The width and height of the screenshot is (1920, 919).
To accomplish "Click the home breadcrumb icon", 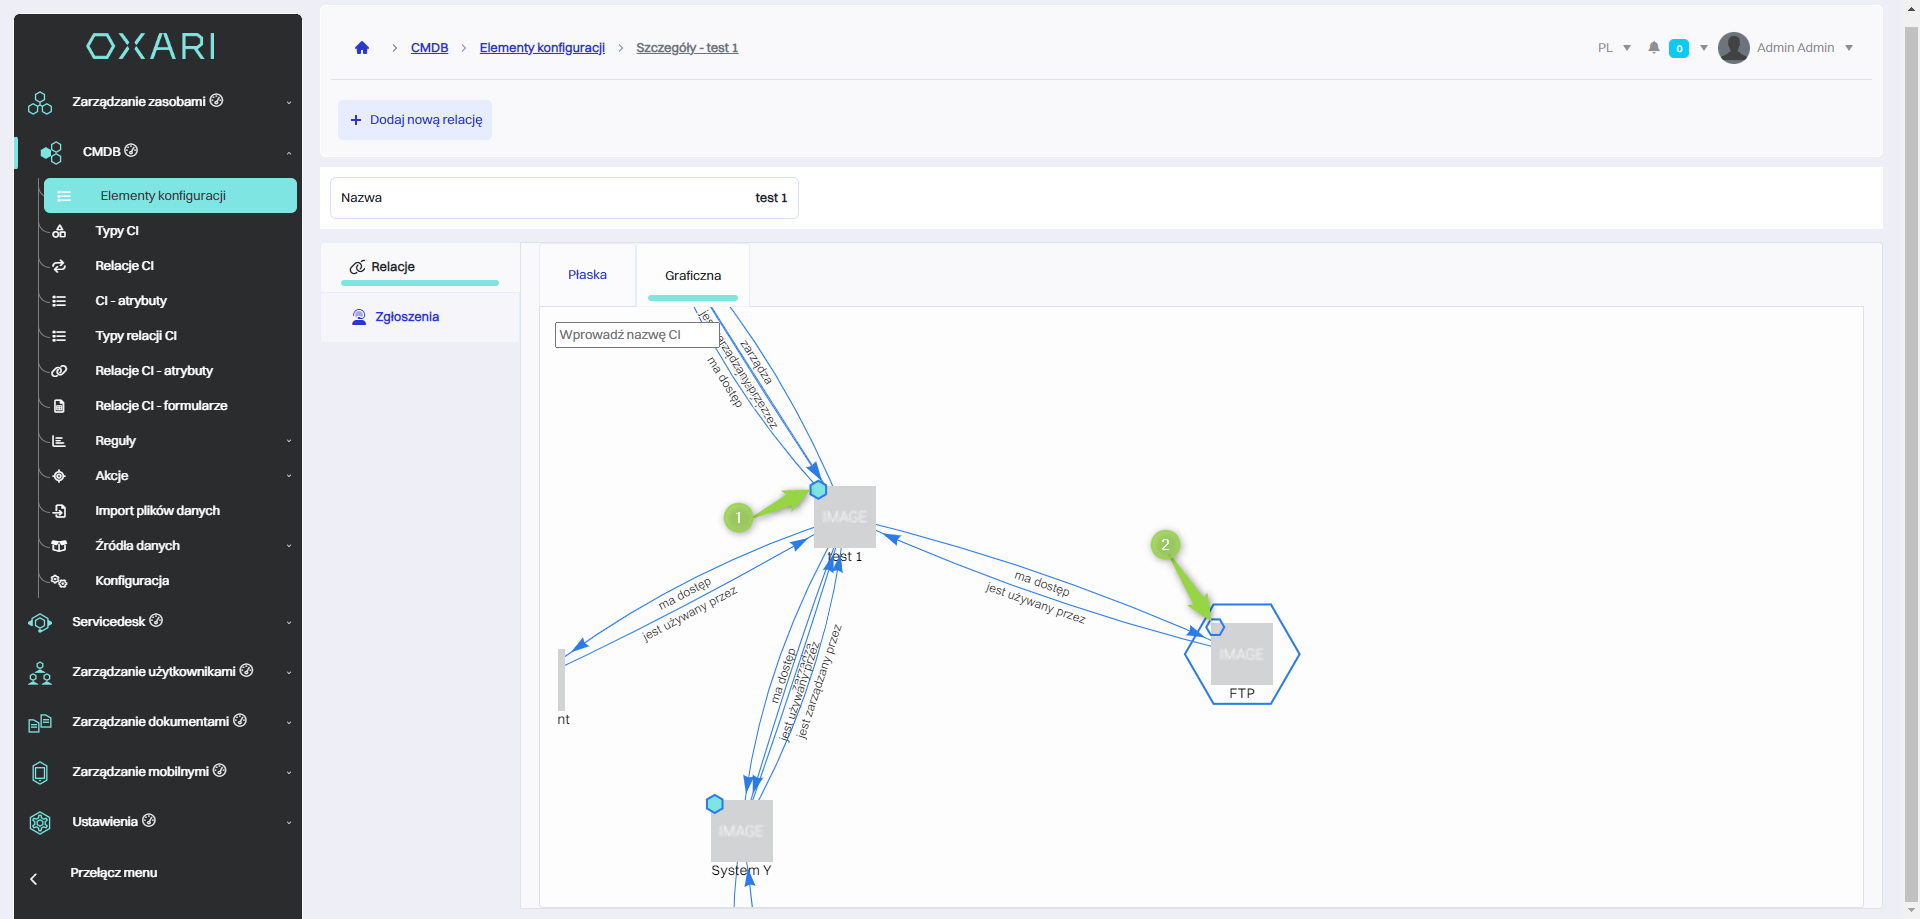I will pos(362,48).
